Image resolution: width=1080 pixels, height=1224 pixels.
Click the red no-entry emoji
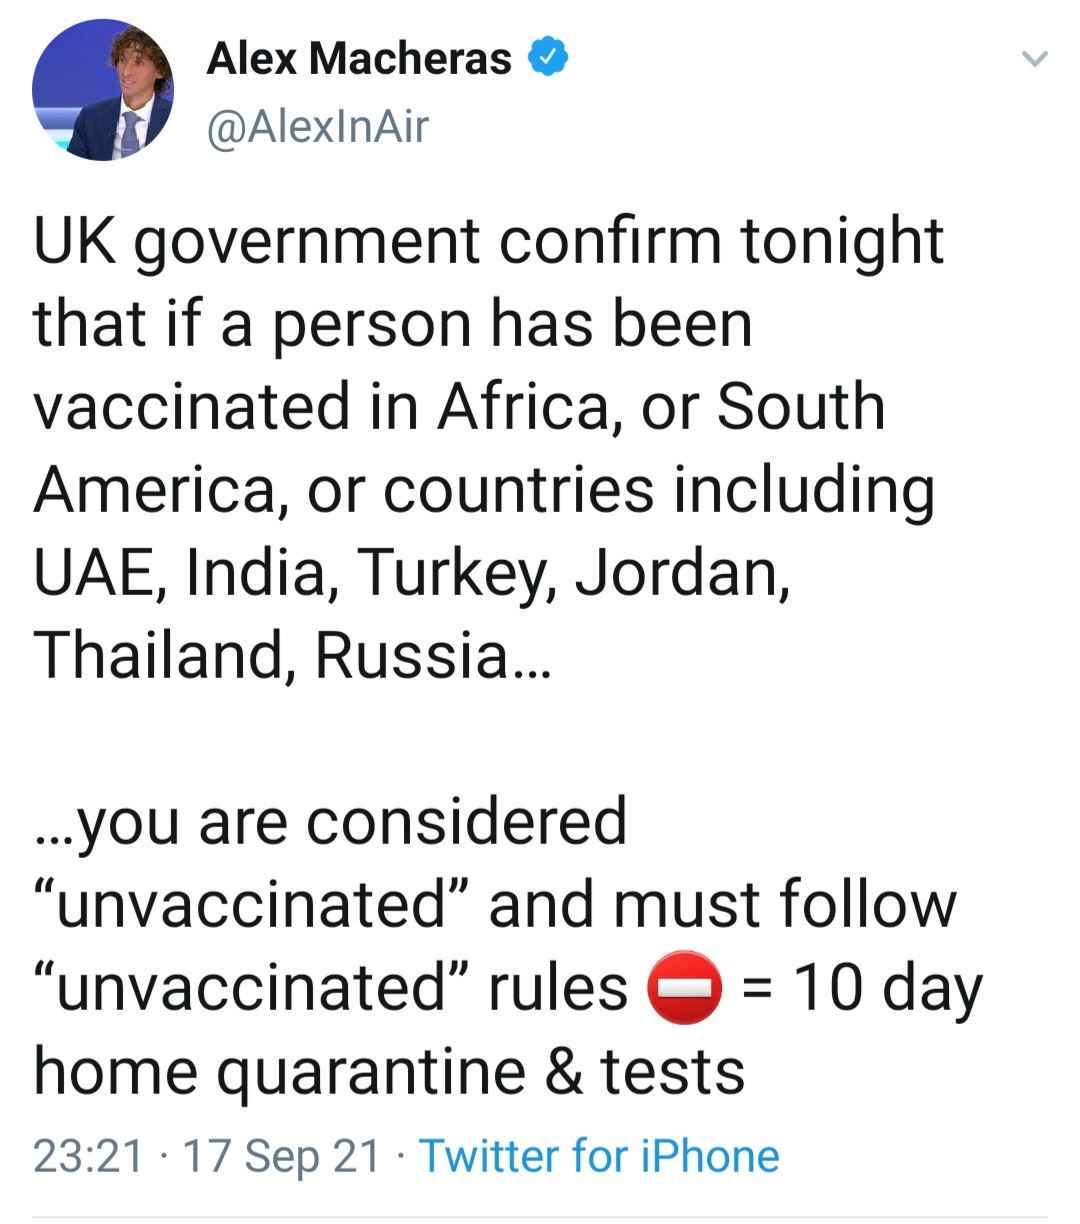687,988
